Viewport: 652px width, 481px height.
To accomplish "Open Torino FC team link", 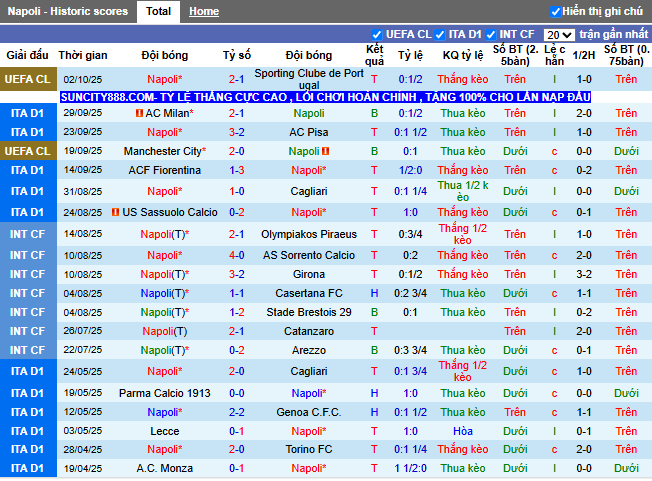I will coord(309,449).
